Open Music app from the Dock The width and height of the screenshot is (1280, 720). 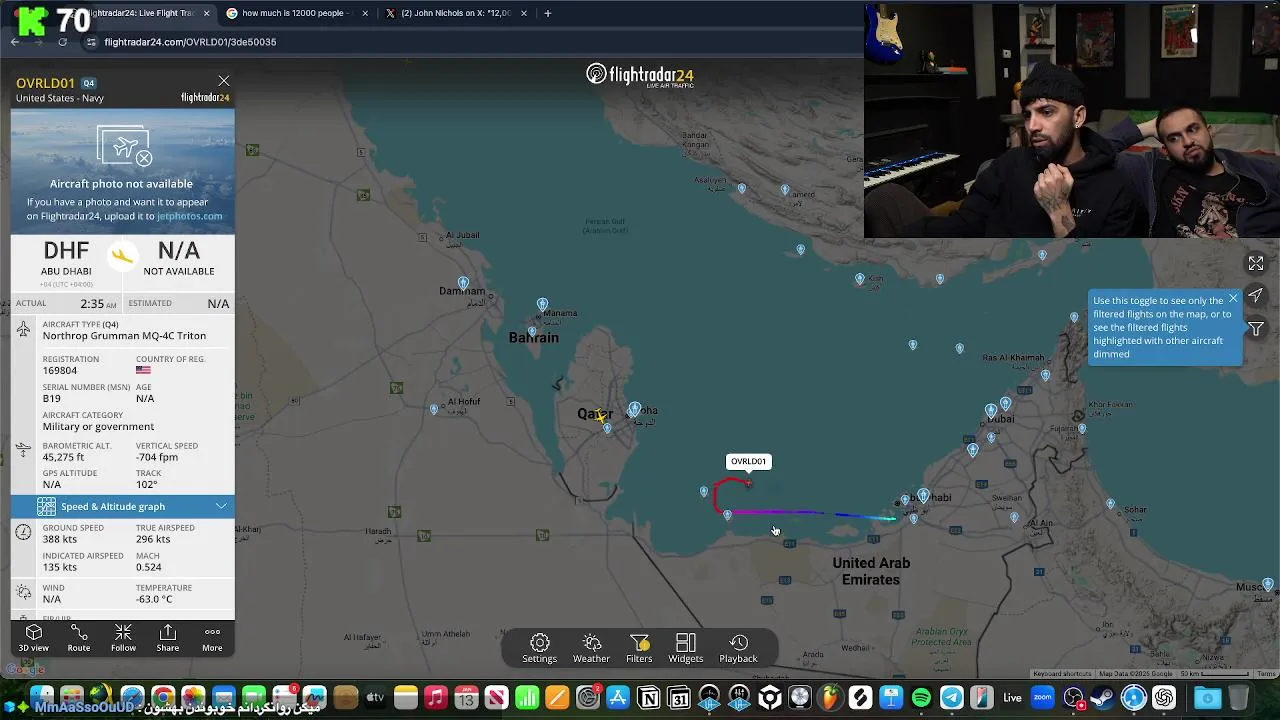[x=435, y=698]
